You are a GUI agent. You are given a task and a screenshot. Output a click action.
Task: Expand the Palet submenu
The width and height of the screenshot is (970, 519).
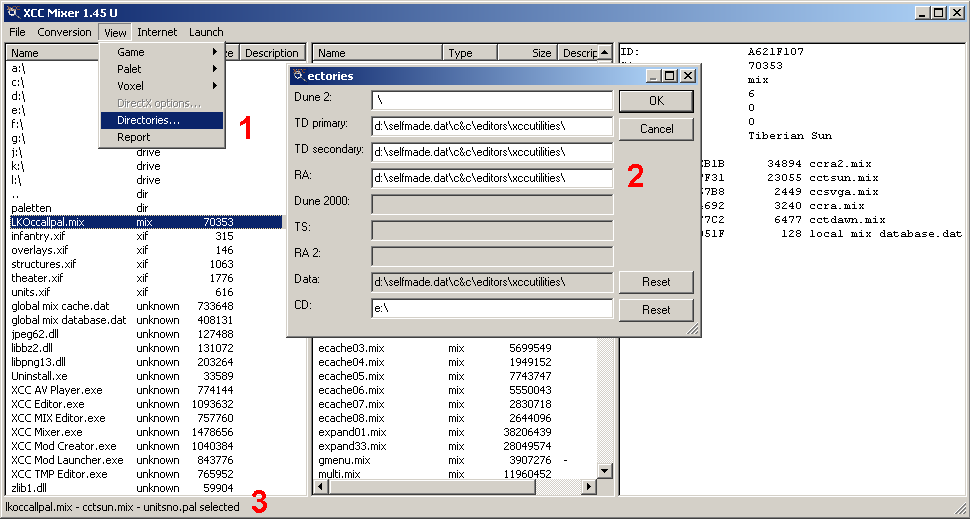[x=161, y=69]
